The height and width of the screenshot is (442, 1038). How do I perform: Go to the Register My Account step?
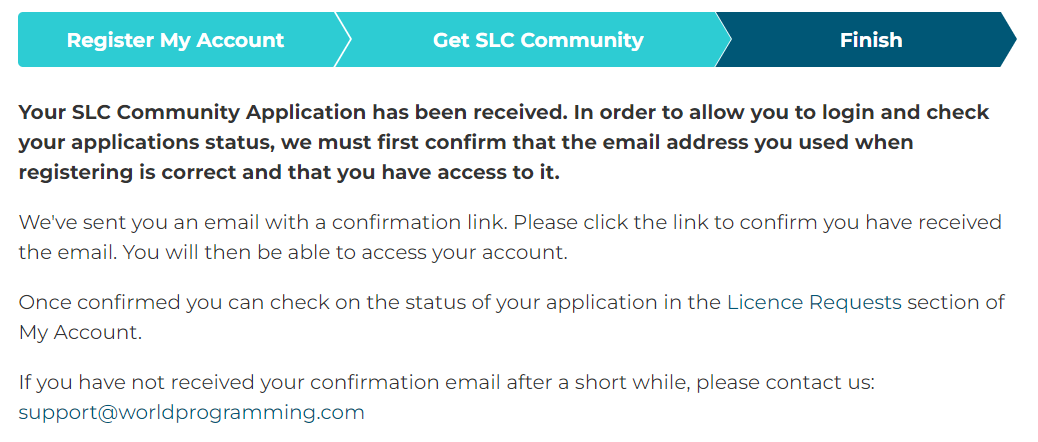coord(175,40)
